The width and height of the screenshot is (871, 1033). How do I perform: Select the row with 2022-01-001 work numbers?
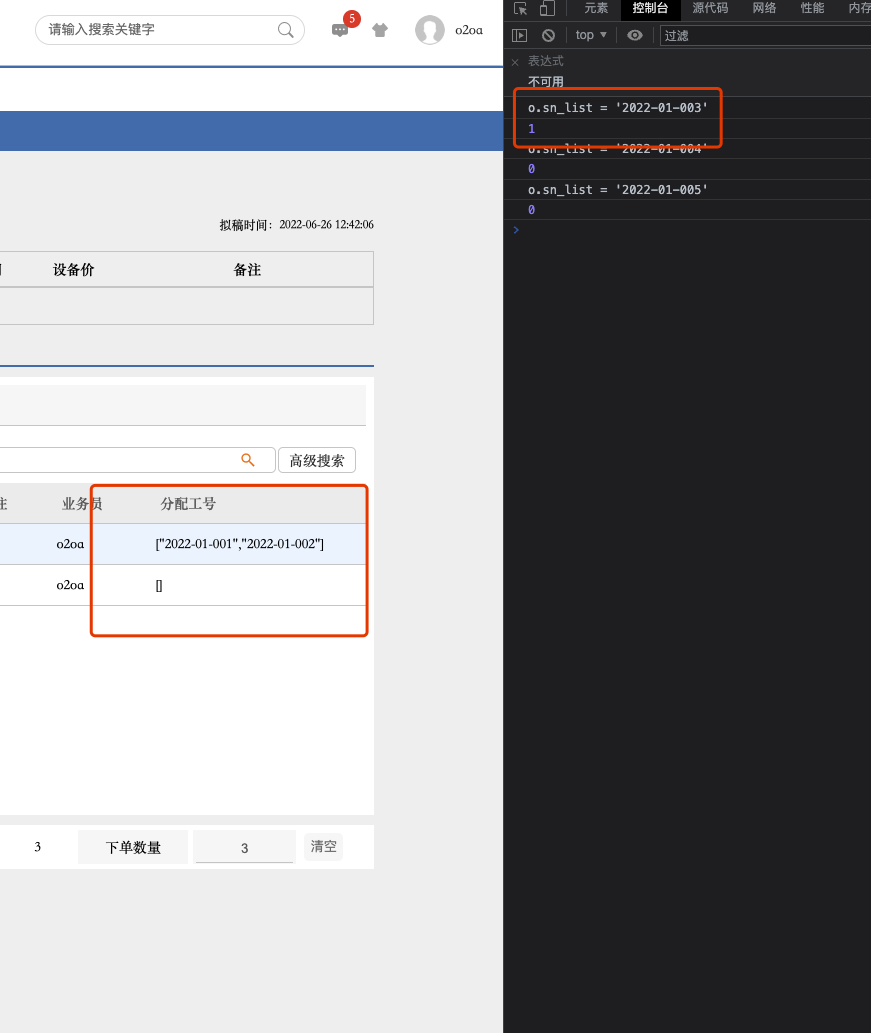(240, 544)
